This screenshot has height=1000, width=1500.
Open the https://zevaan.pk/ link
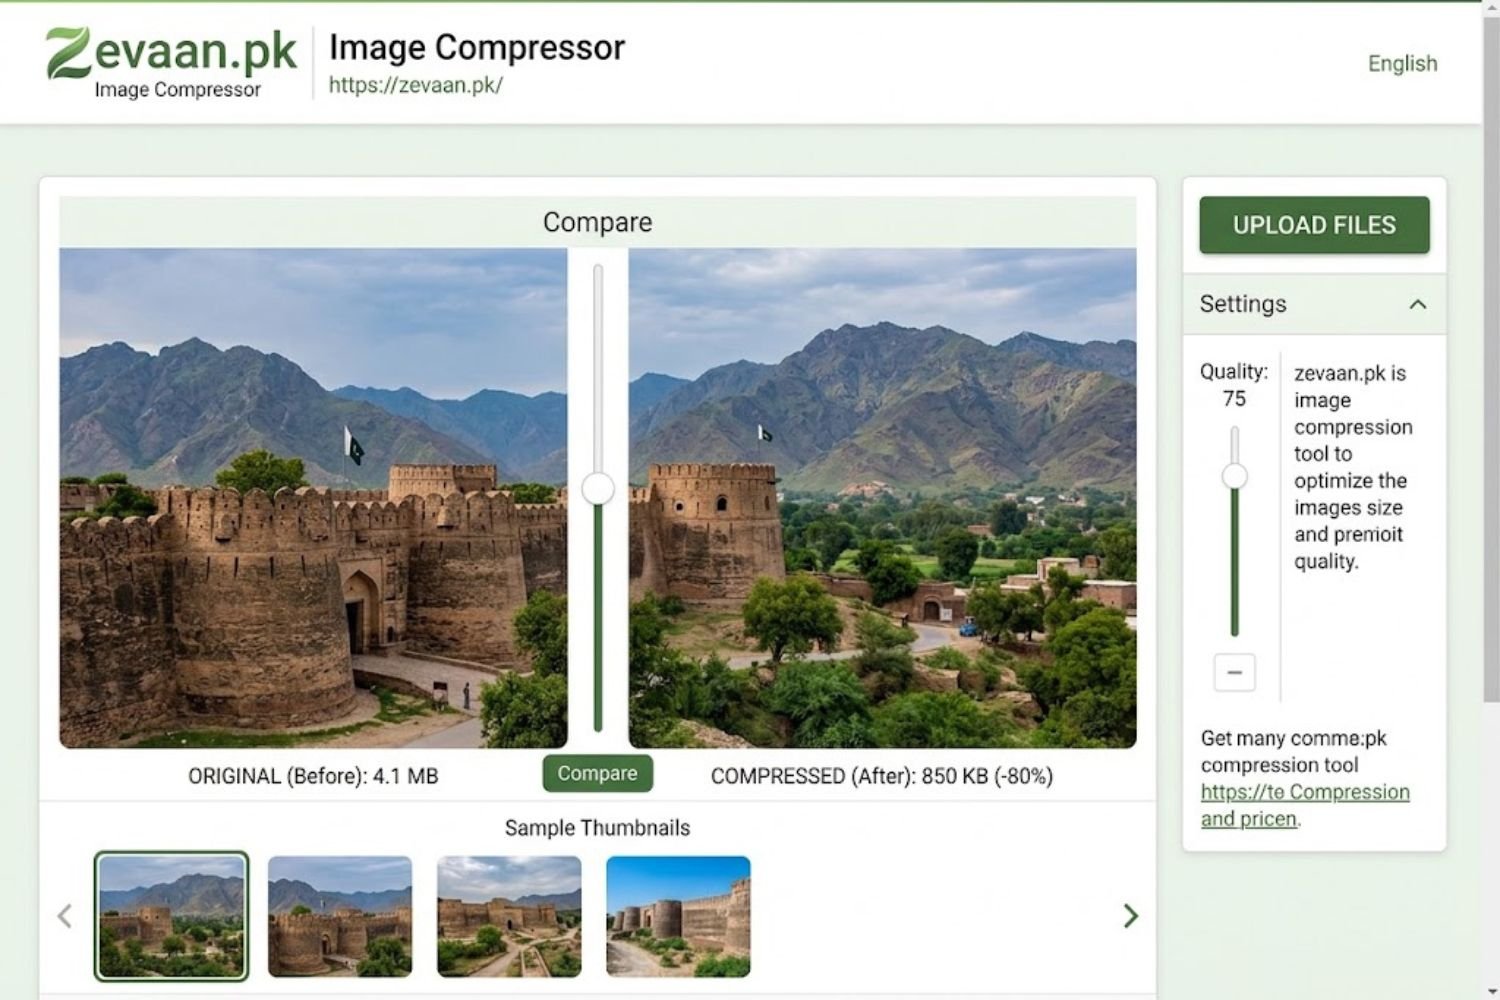(x=415, y=85)
